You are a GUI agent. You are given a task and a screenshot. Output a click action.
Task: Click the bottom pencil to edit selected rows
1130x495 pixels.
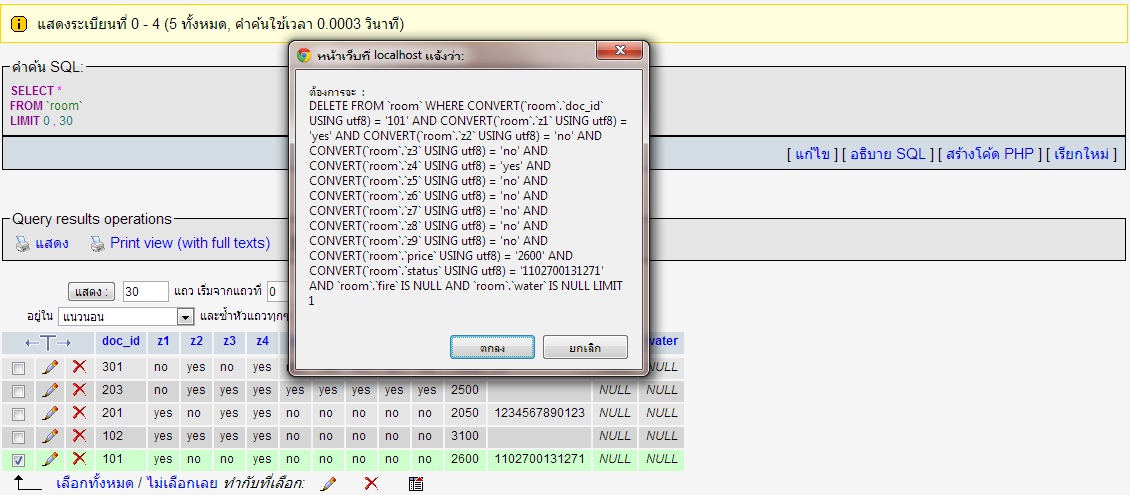328,484
